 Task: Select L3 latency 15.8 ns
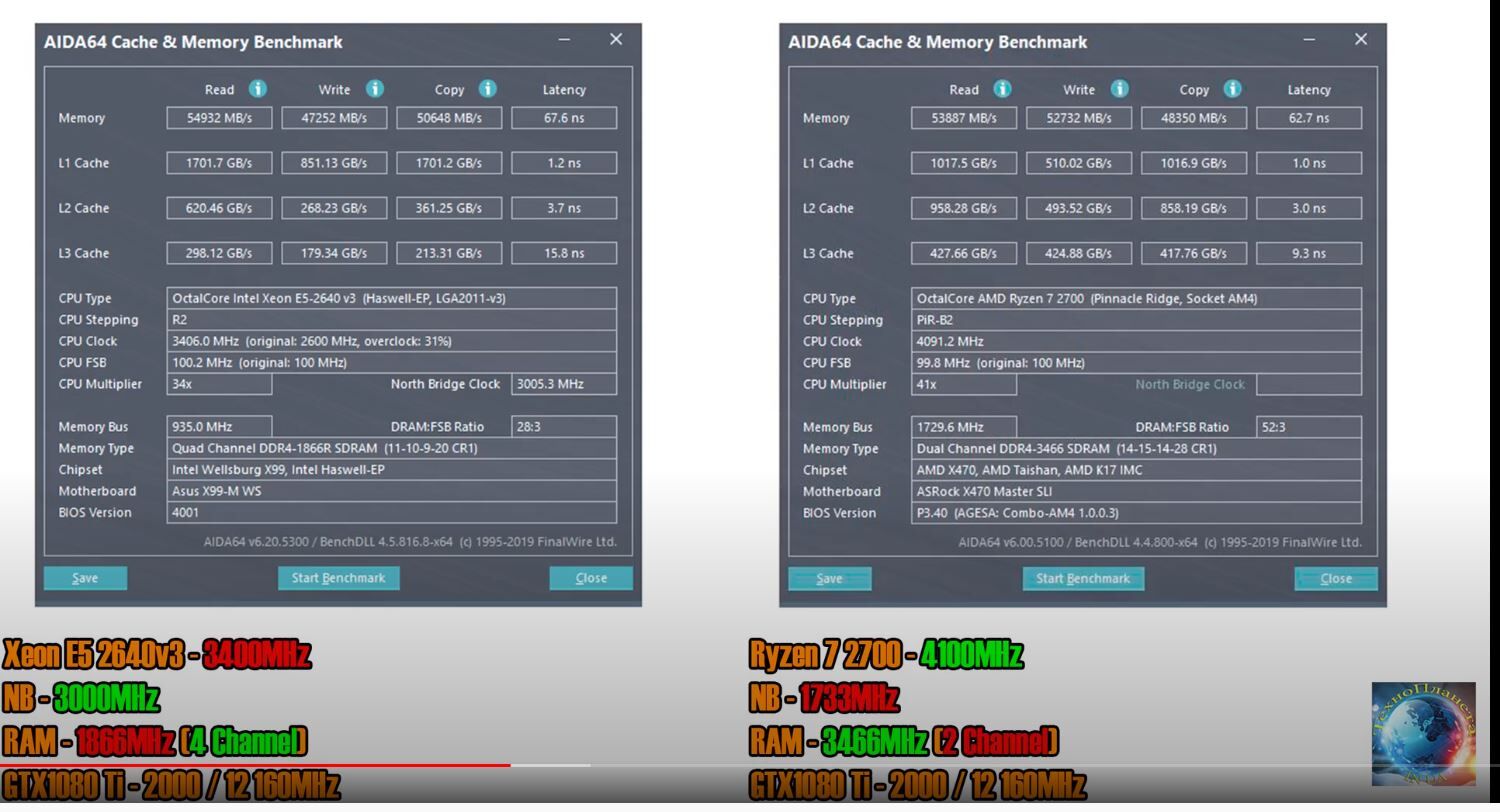pos(564,253)
